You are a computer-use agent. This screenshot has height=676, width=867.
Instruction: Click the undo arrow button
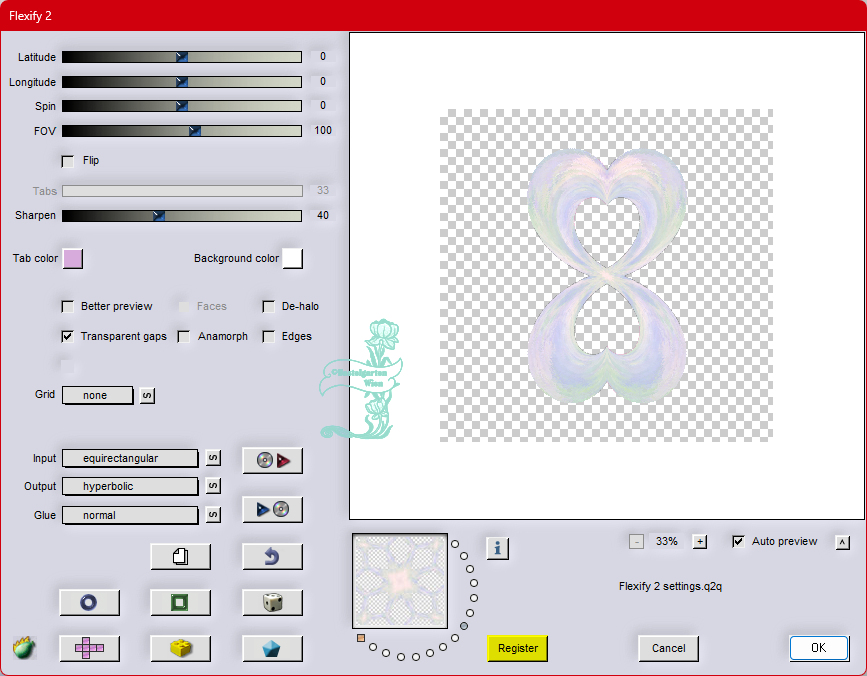point(272,556)
